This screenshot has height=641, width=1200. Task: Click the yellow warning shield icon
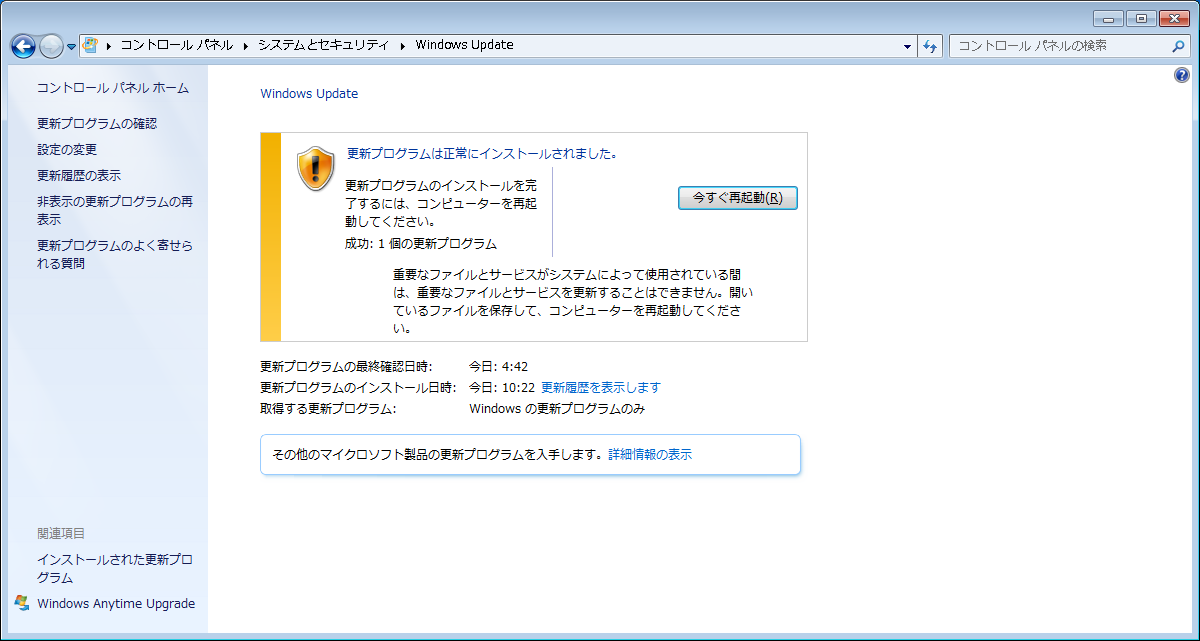coord(316,168)
